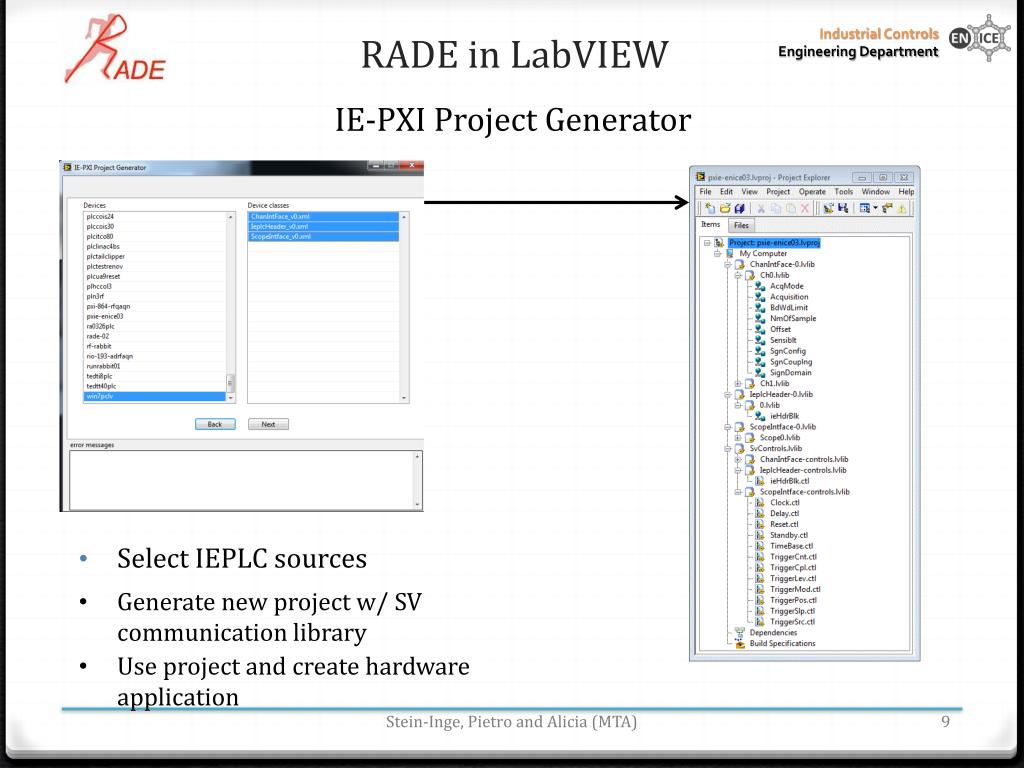This screenshot has height=768, width=1024.
Task: Click the My Computer target icon
Action: 730,253
